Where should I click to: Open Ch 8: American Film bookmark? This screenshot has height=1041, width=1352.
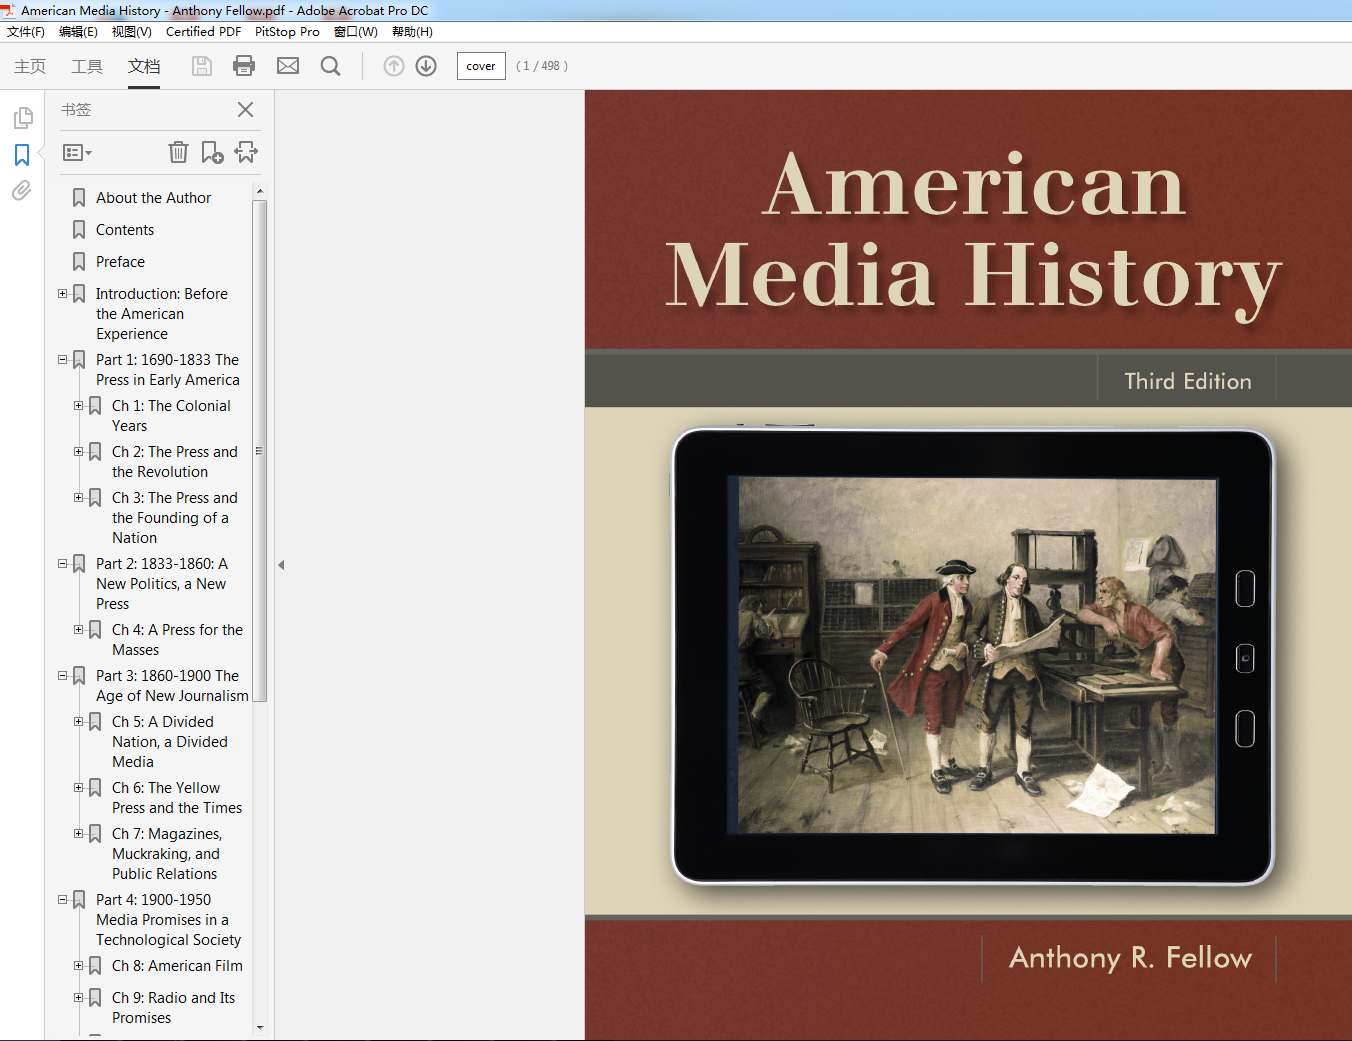tap(177, 966)
